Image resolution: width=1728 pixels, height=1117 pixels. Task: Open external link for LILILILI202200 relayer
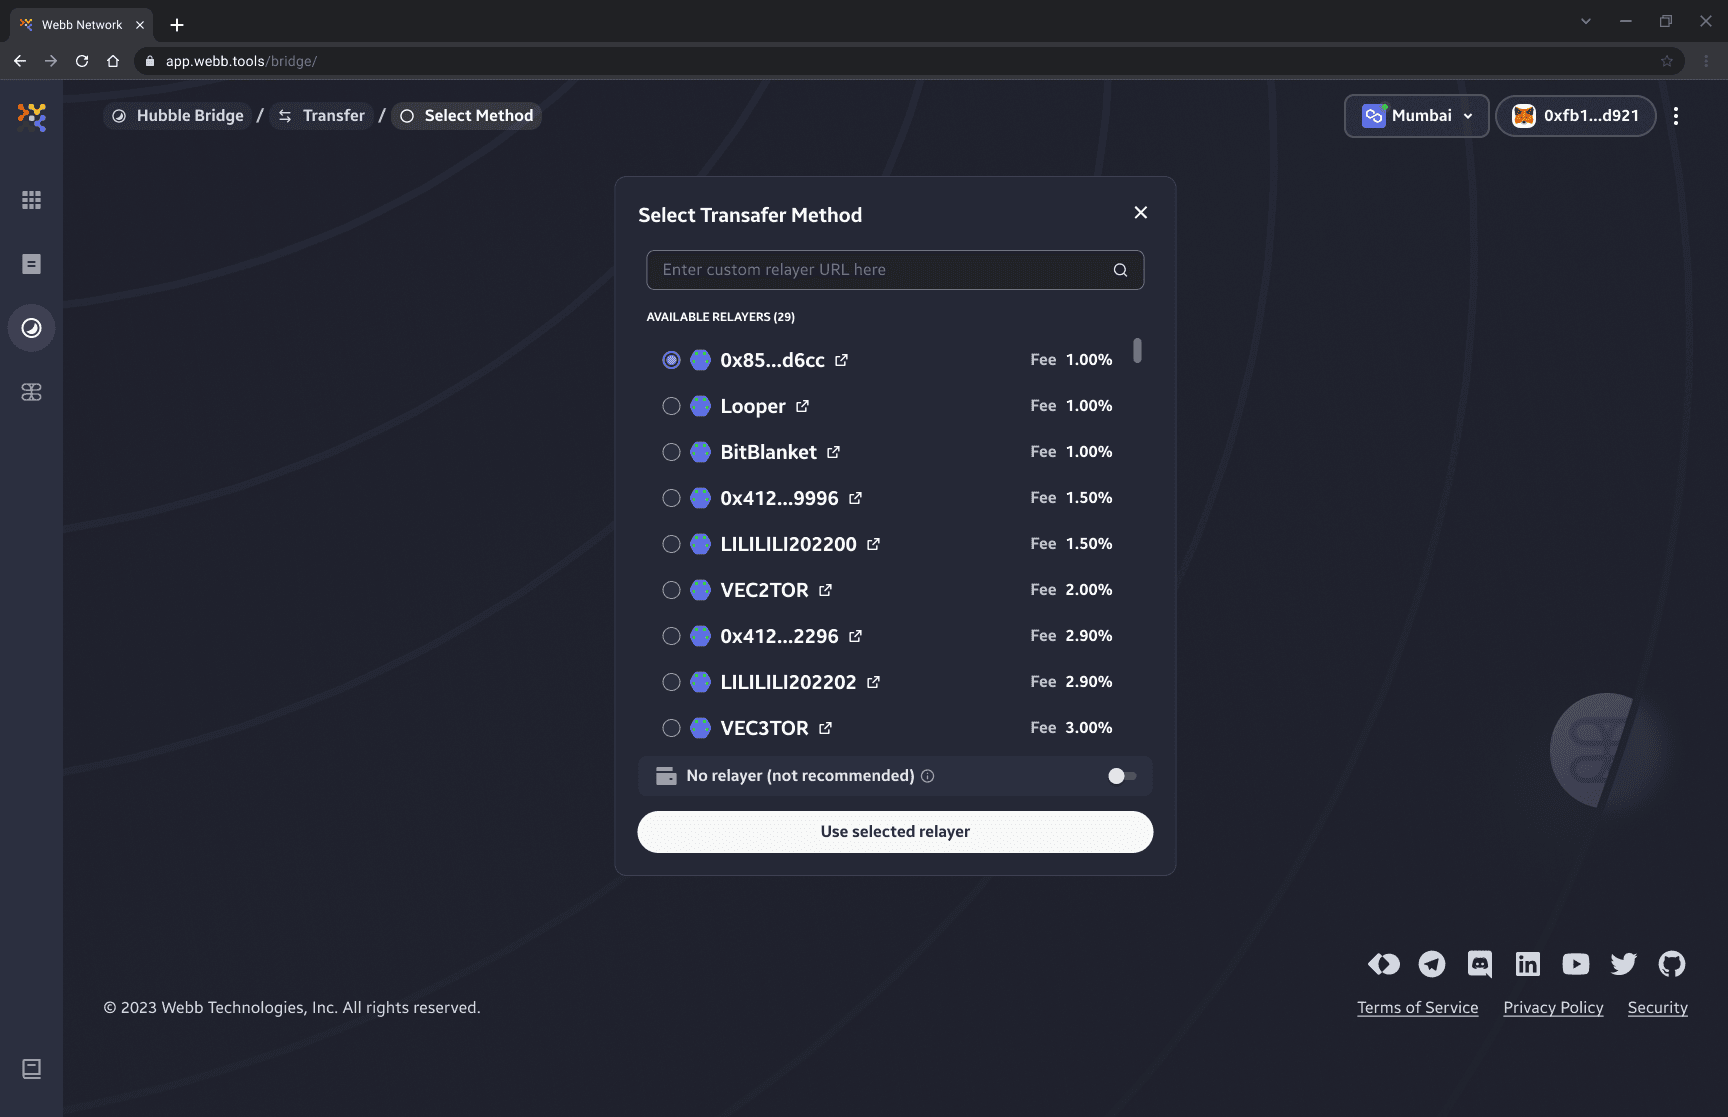(x=873, y=544)
